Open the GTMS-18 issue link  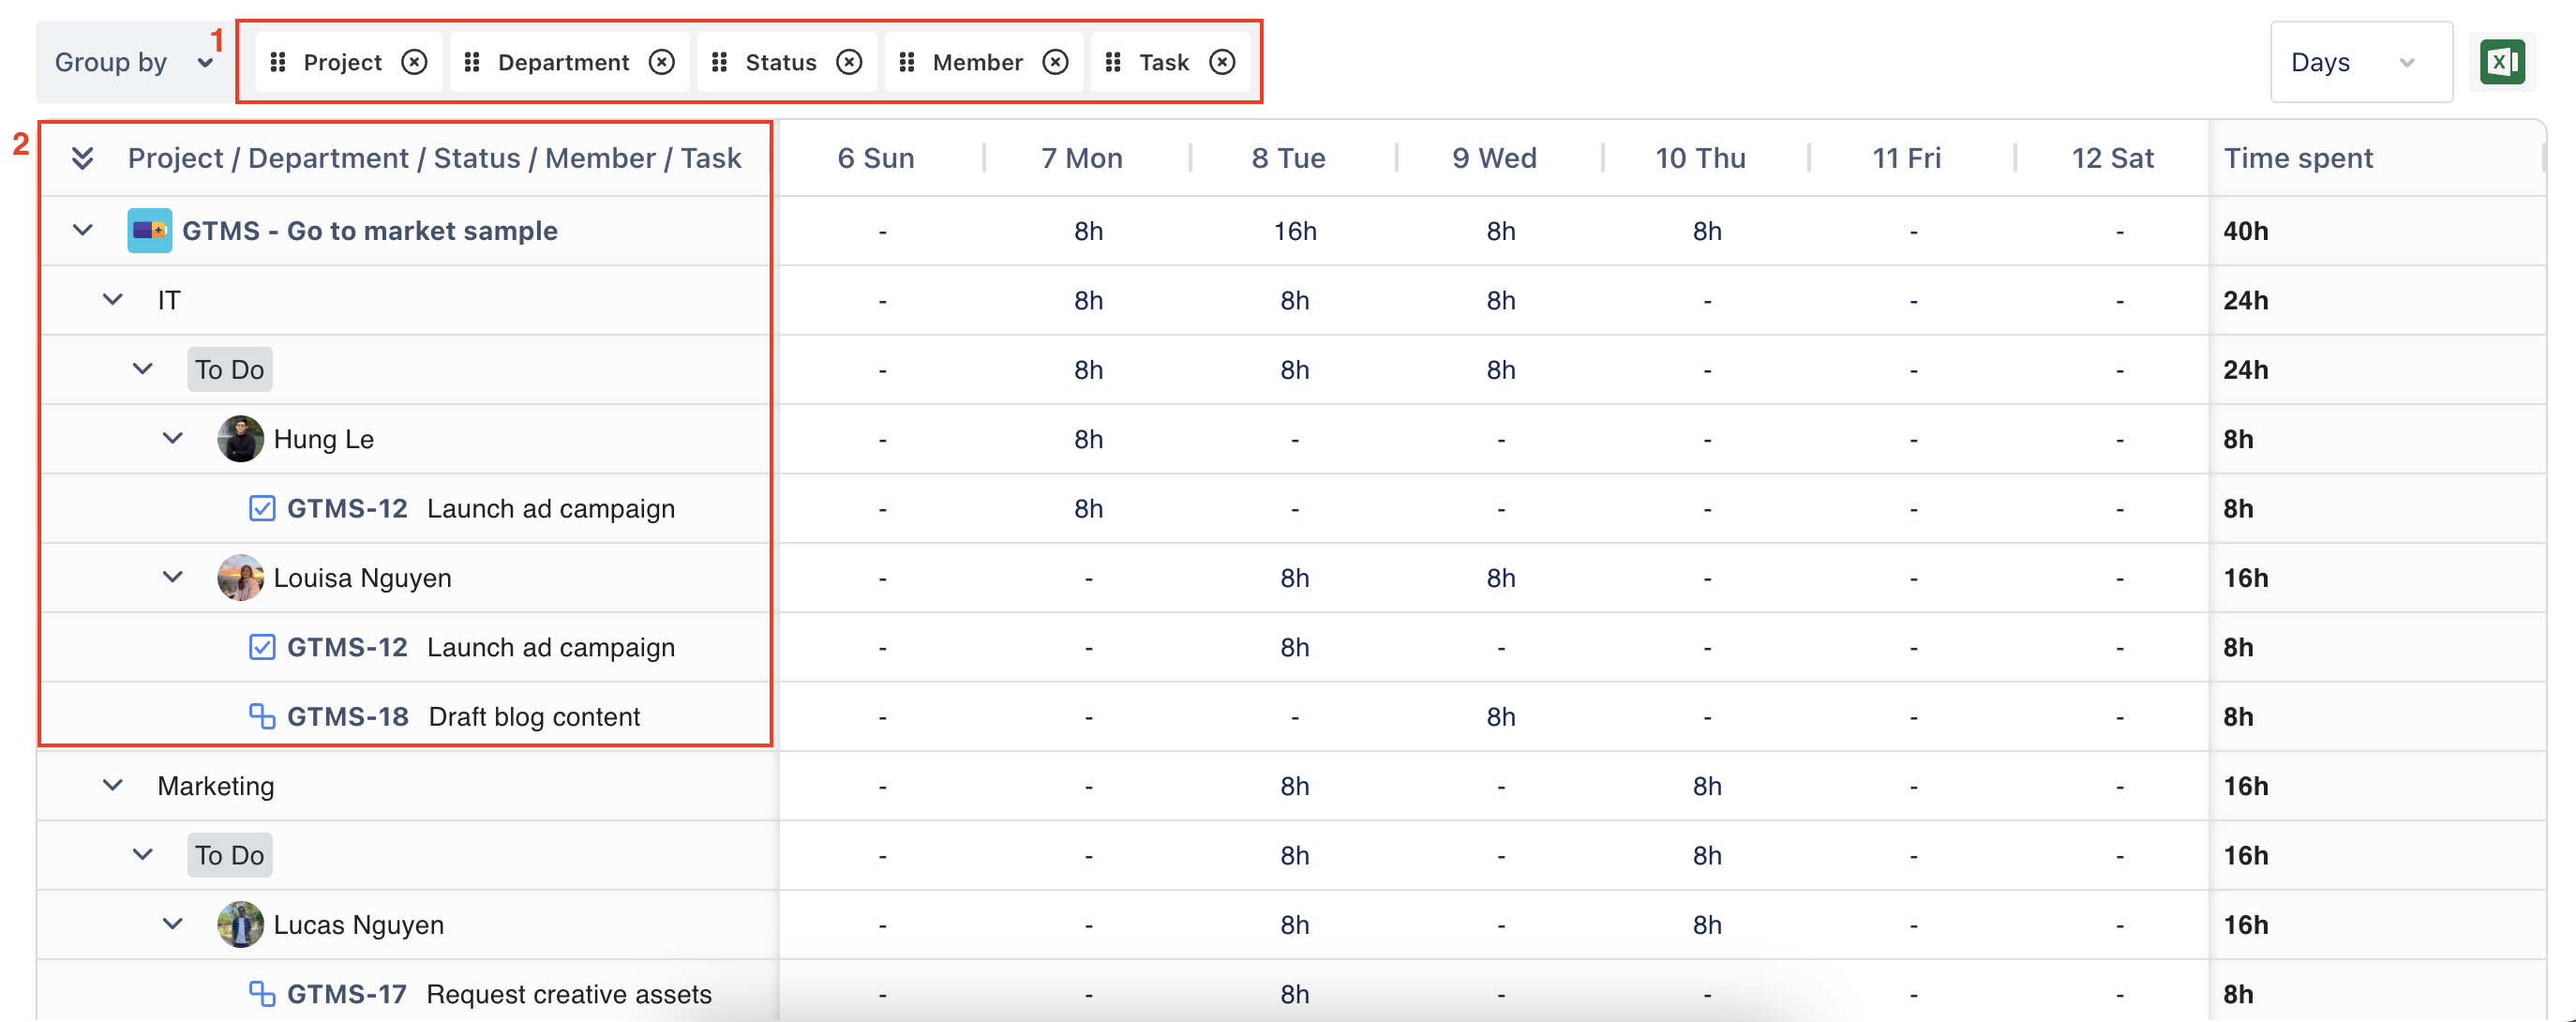(347, 717)
